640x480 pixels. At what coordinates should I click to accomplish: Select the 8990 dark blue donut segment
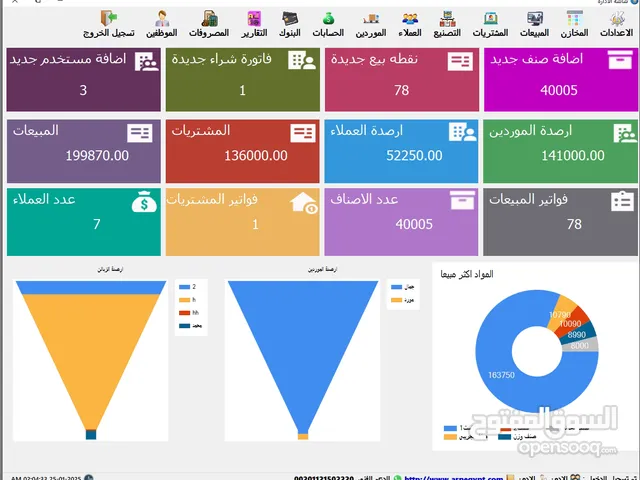pos(579,333)
